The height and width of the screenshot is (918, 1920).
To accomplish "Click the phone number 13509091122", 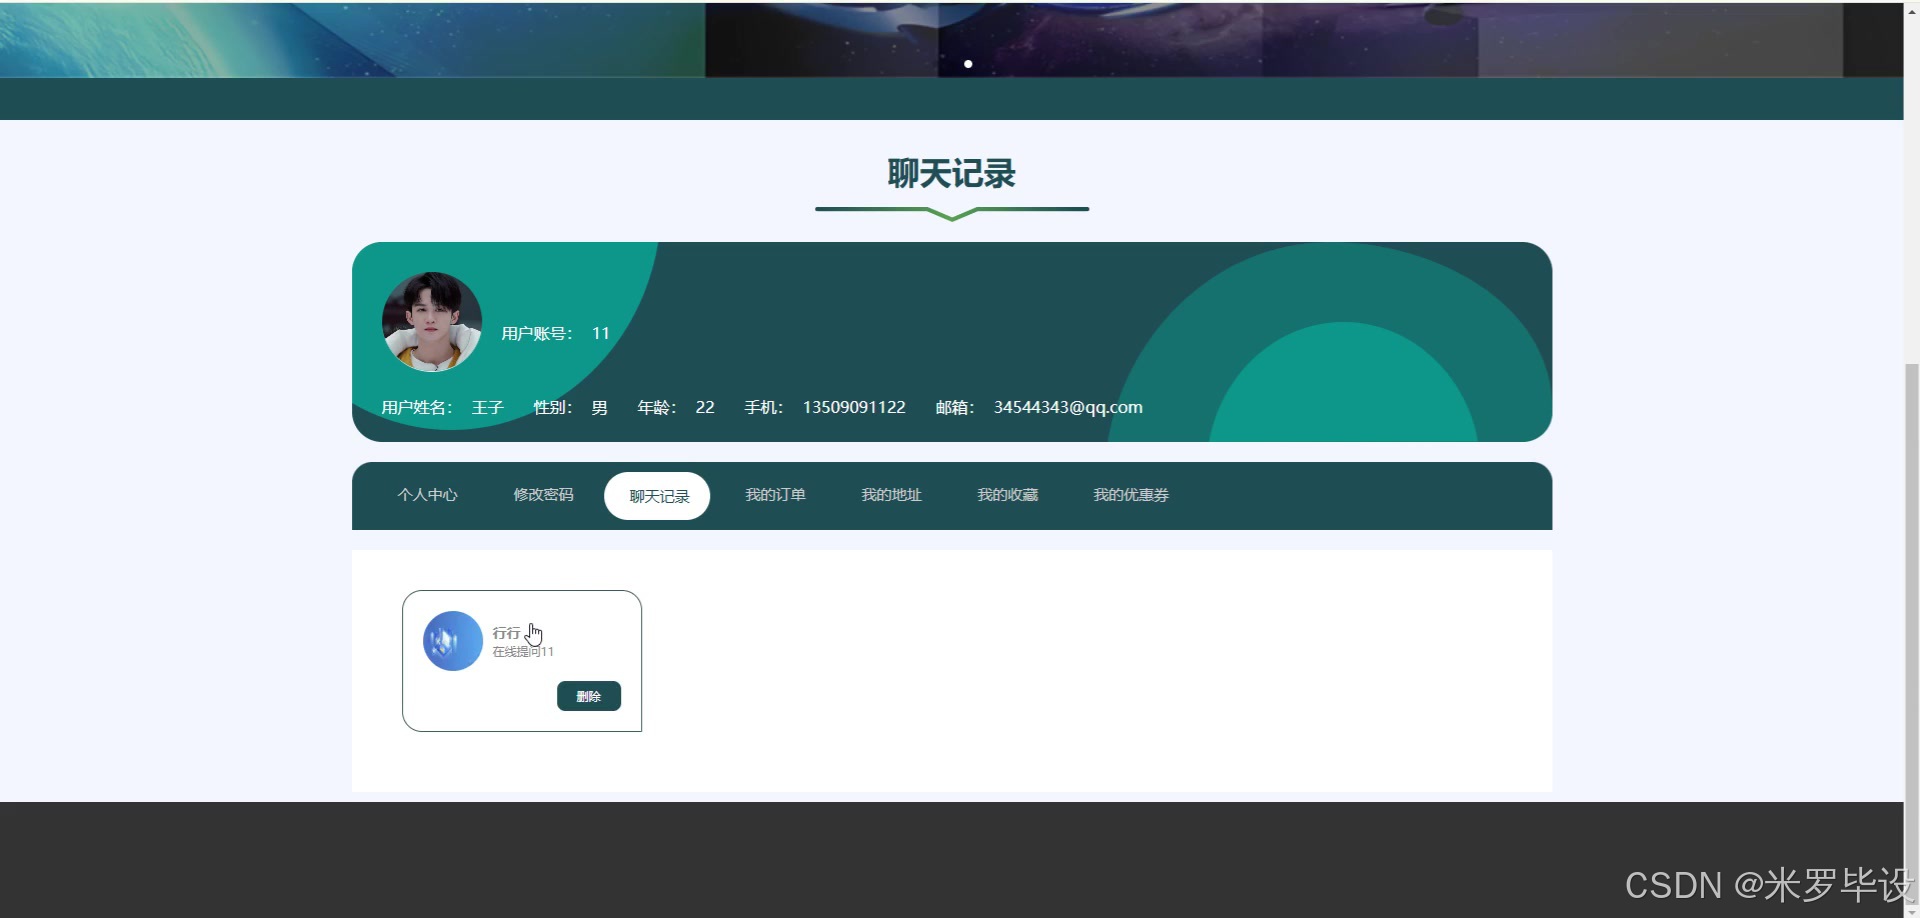I will pyautogui.click(x=854, y=407).
